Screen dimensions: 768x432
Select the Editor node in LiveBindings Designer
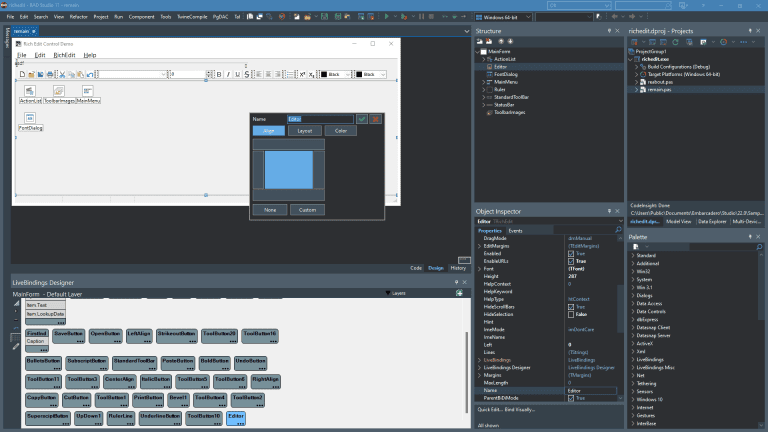(x=236, y=418)
